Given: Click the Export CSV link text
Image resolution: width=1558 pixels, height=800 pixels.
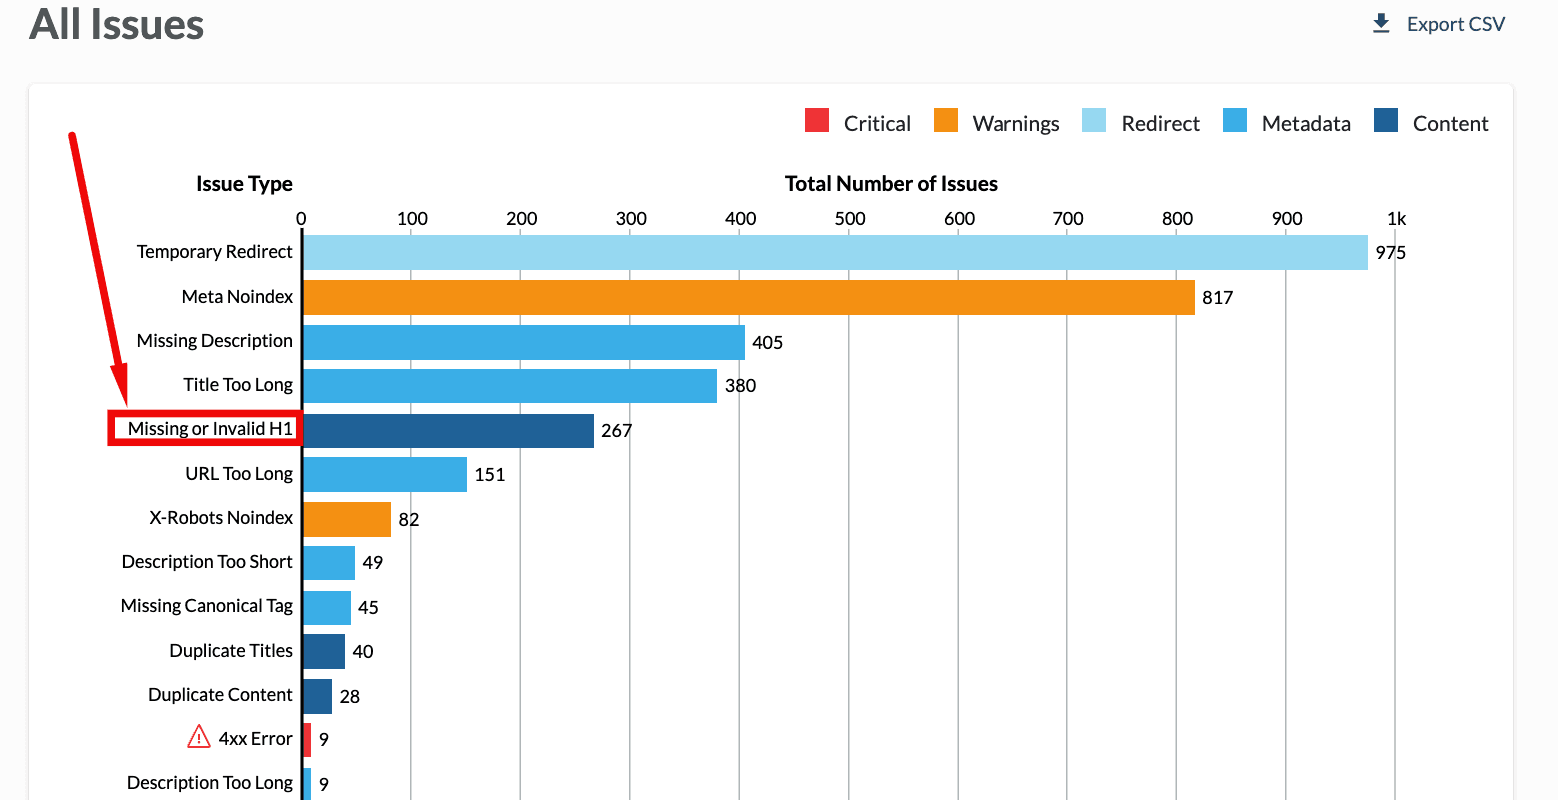Looking at the screenshot, I should pyautogui.click(x=1455, y=24).
